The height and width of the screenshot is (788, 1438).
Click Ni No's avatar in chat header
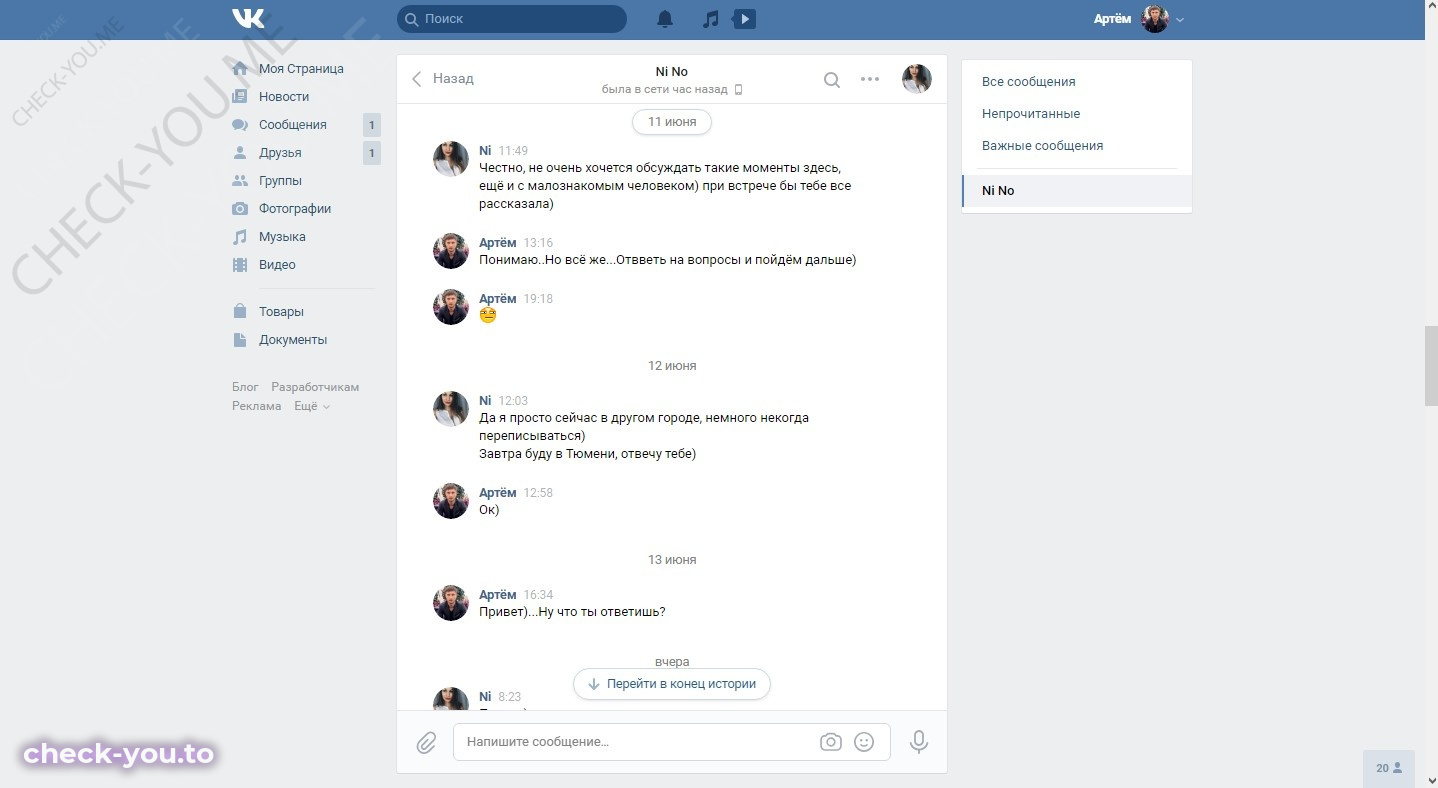pyautogui.click(x=917, y=79)
